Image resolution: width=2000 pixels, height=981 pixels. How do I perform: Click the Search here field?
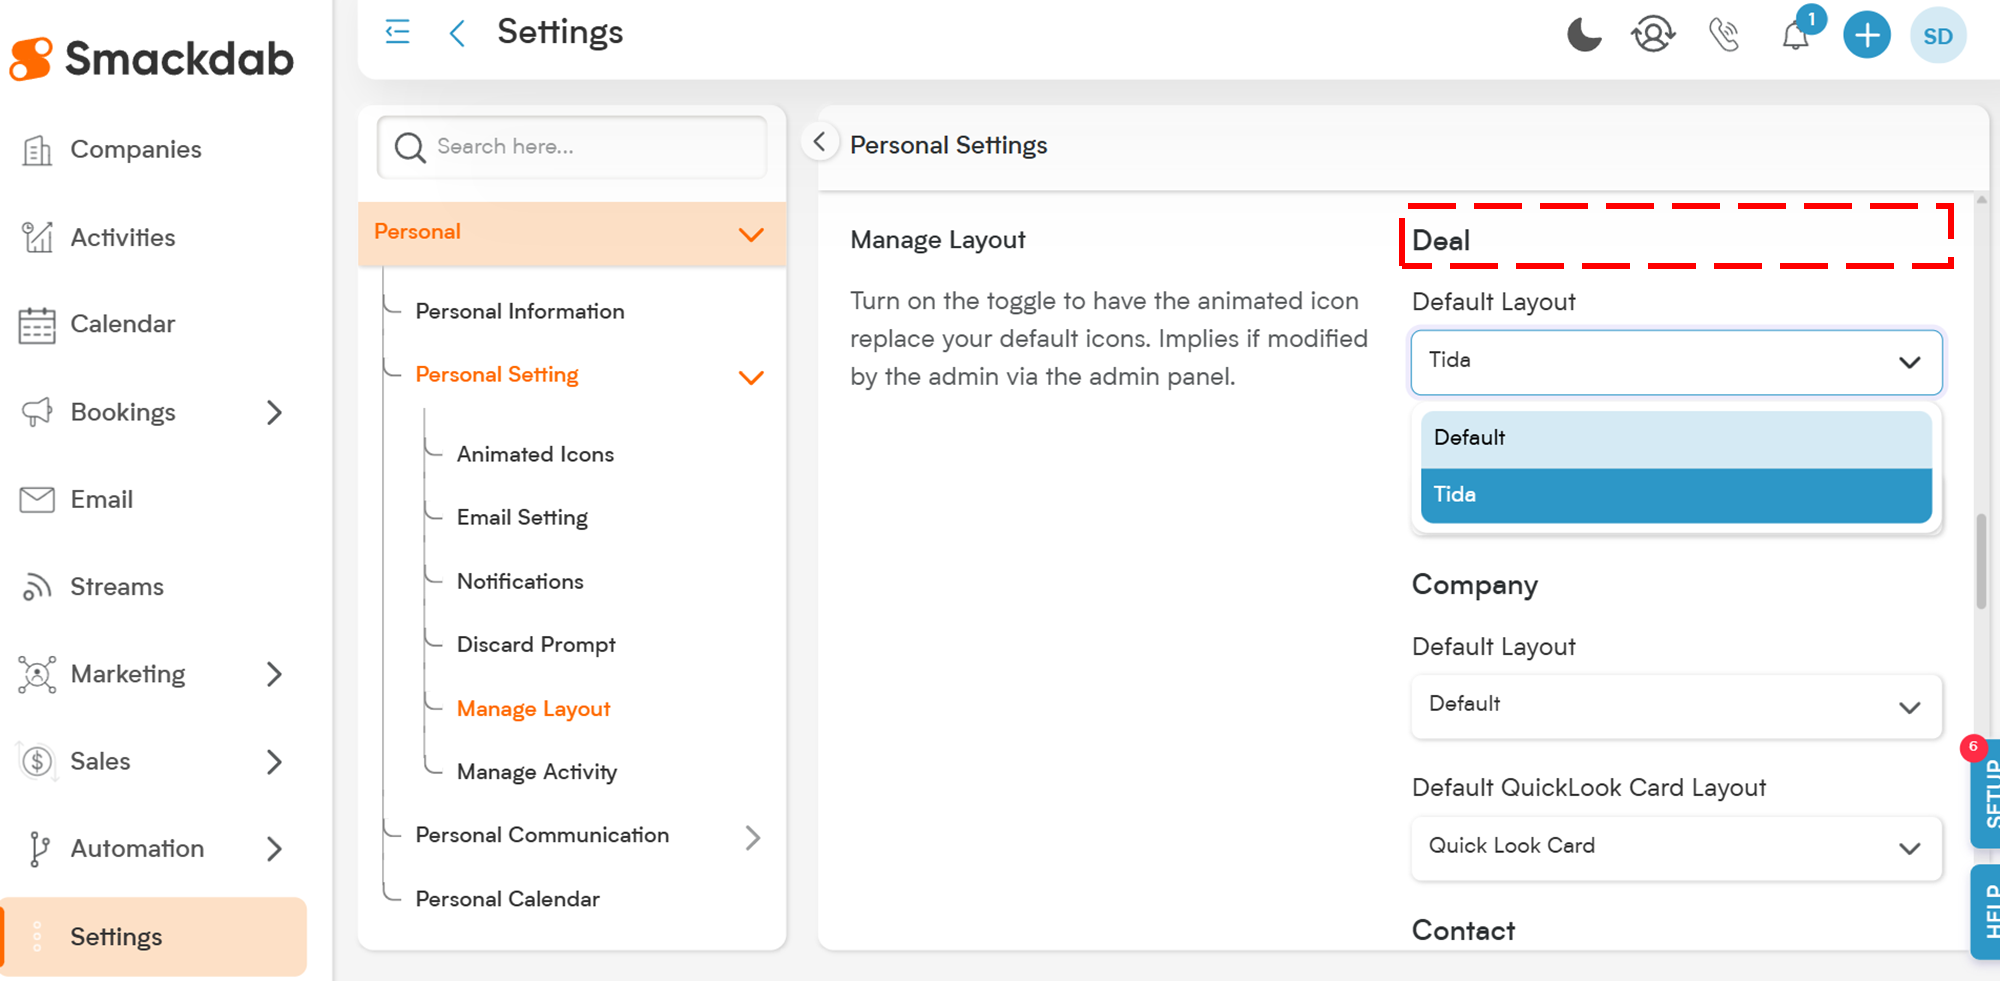tap(590, 147)
